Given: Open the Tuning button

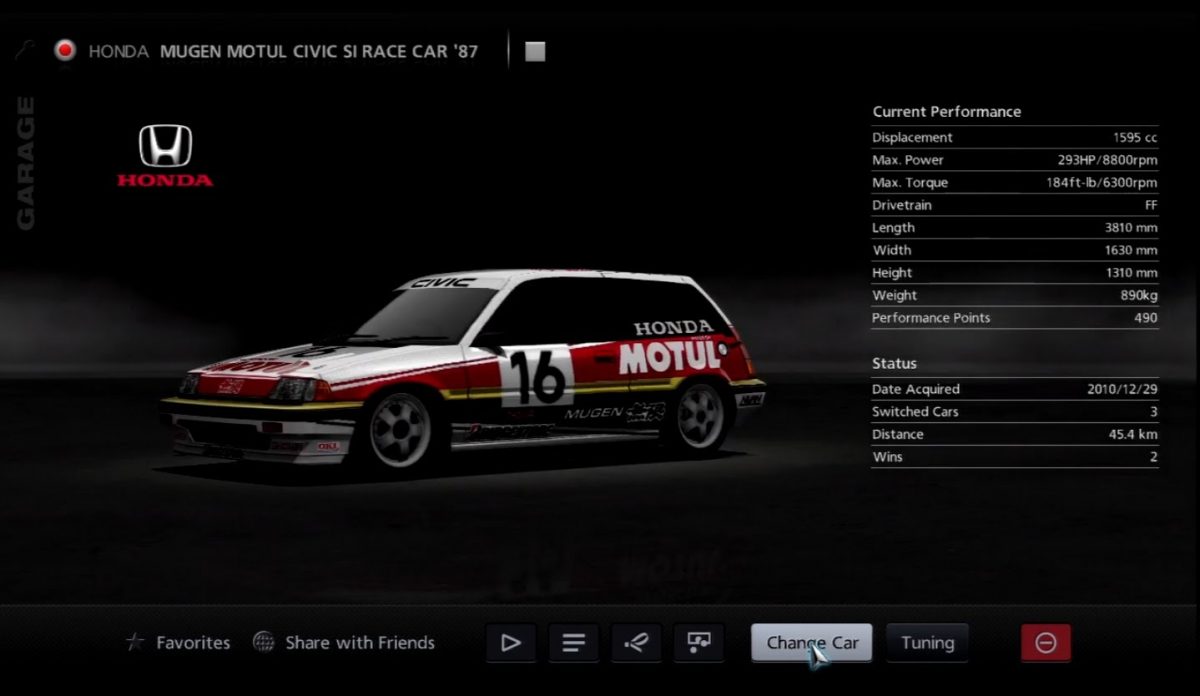Looking at the screenshot, I should 927,643.
